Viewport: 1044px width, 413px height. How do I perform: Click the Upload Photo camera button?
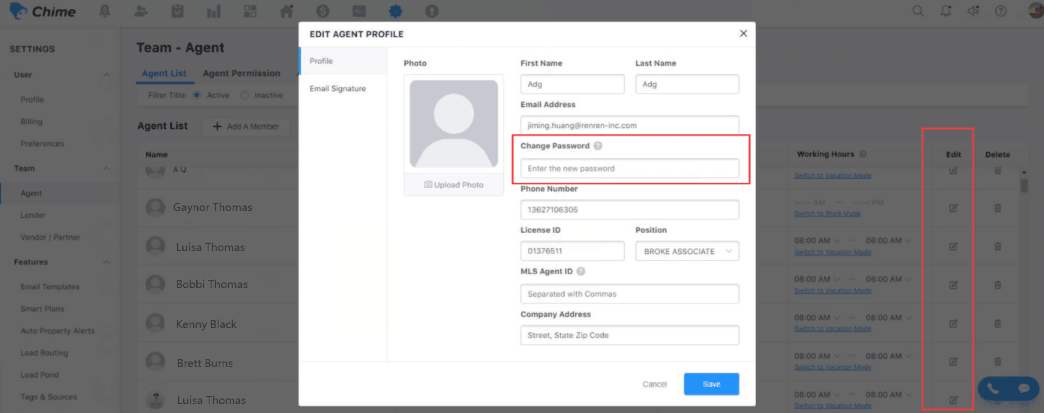pos(453,185)
